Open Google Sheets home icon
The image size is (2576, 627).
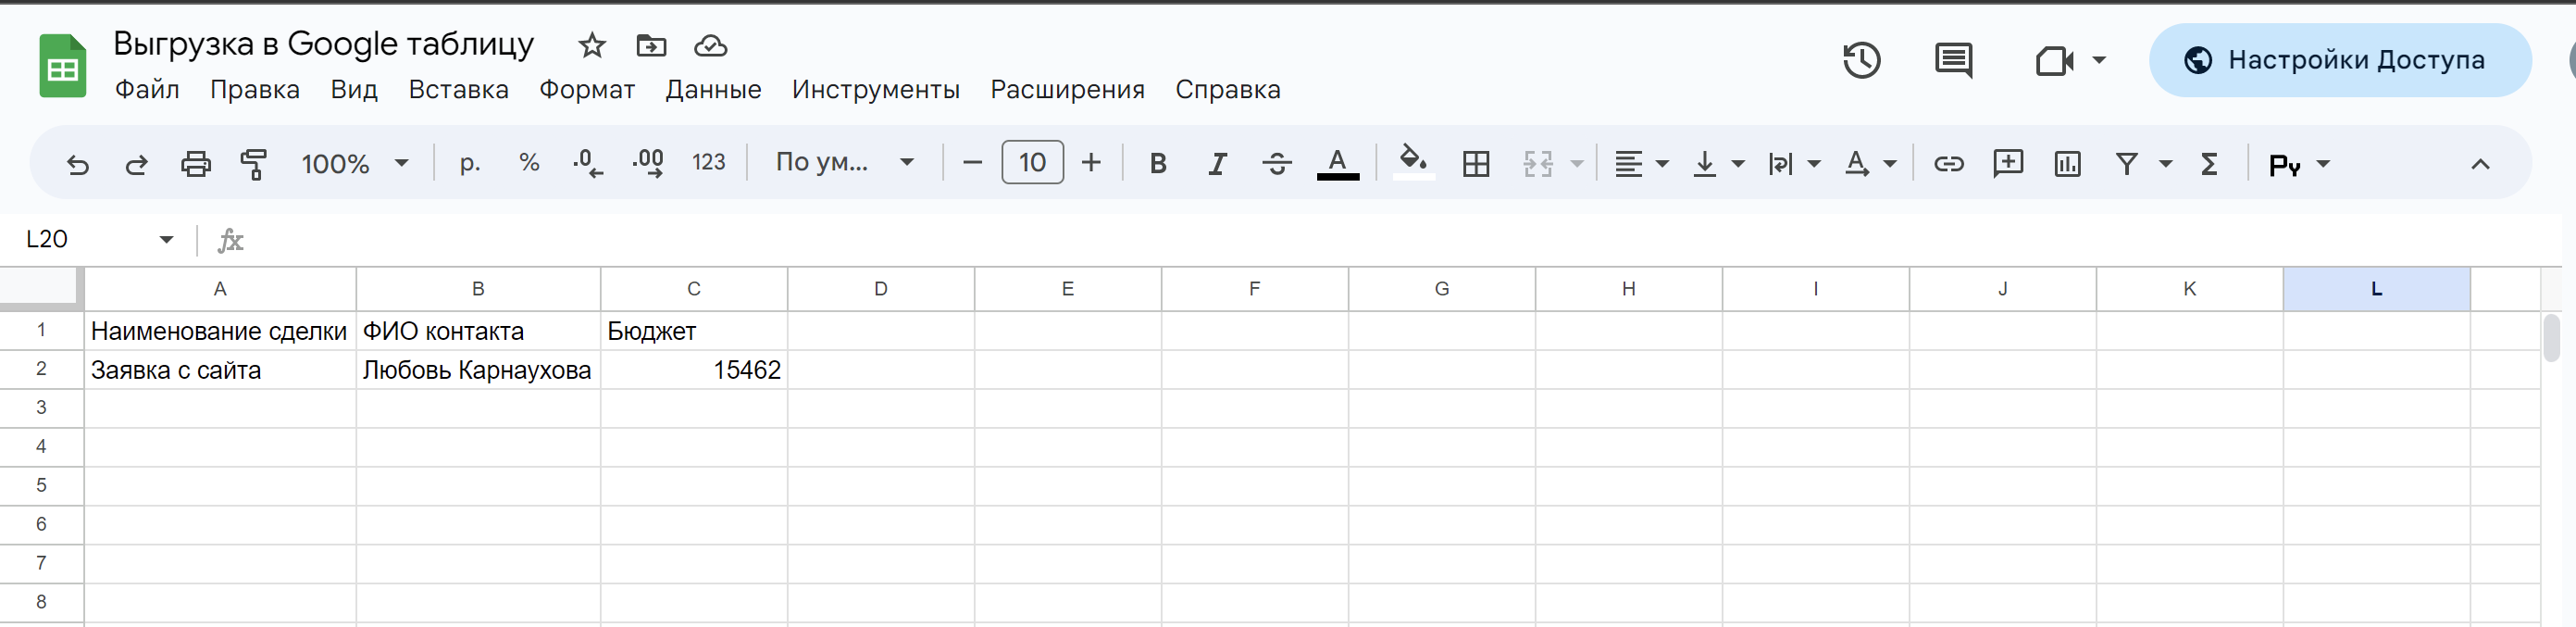tap(62, 66)
